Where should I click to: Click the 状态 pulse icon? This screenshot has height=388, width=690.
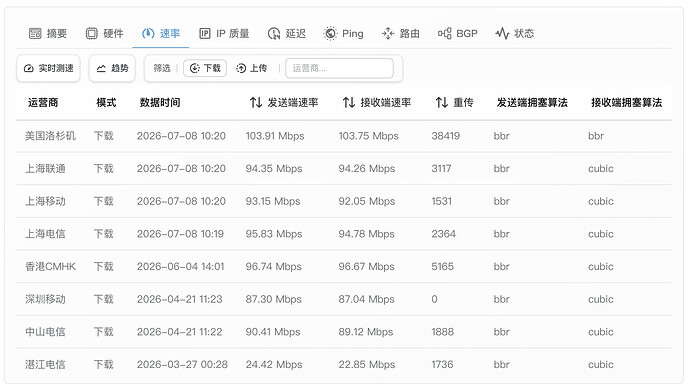tap(502, 33)
